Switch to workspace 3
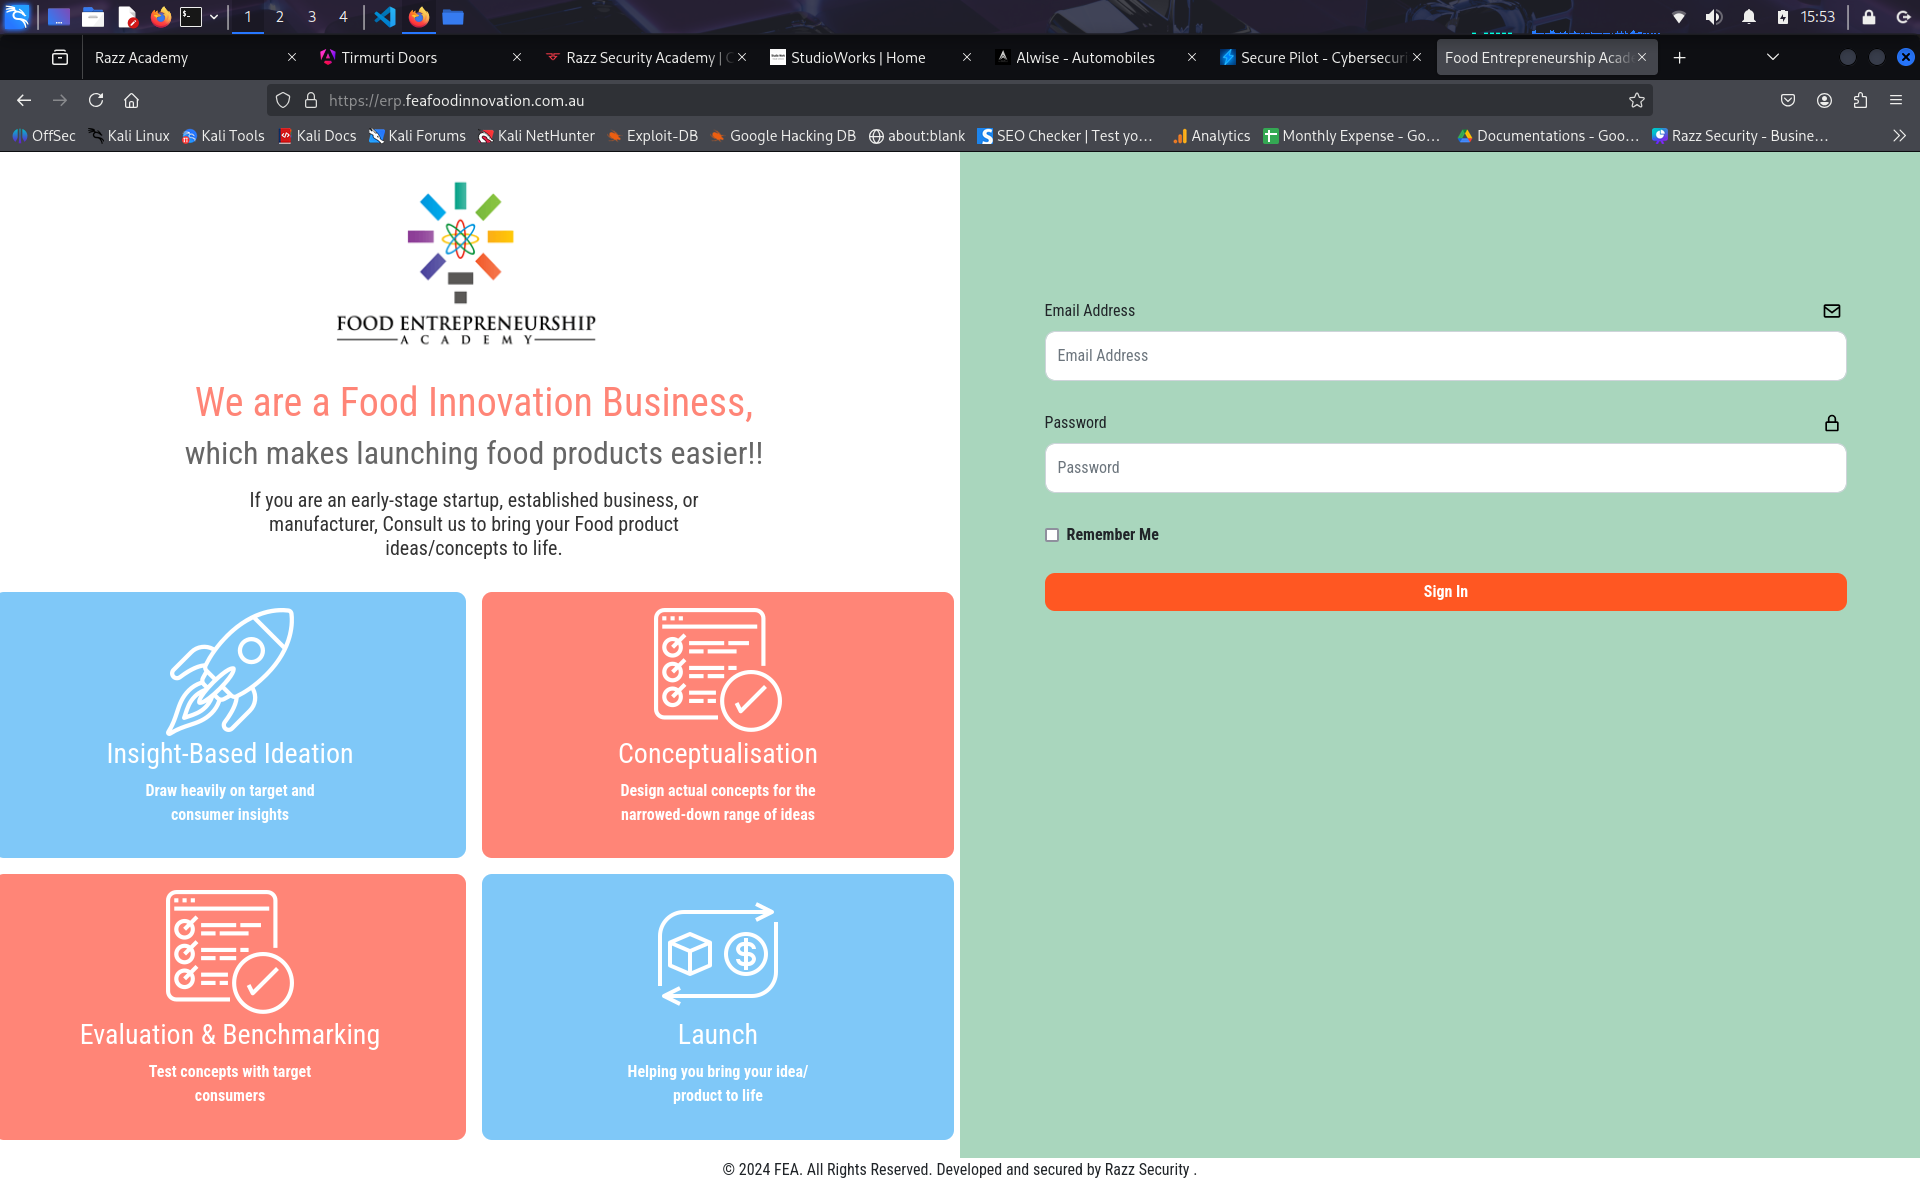This screenshot has width=1920, height=1200. click(x=311, y=17)
